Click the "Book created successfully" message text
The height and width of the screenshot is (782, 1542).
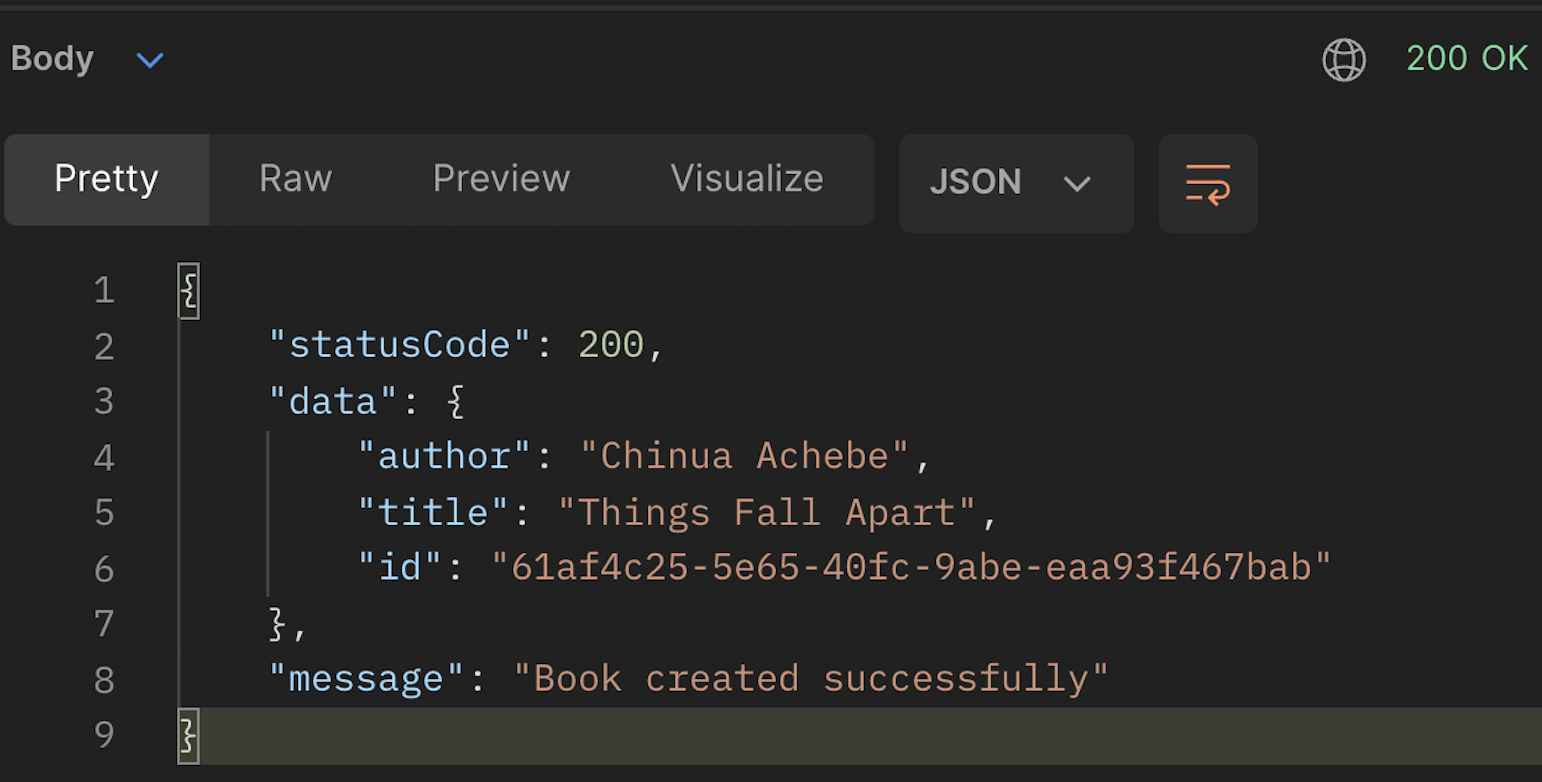click(x=812, y=679)
